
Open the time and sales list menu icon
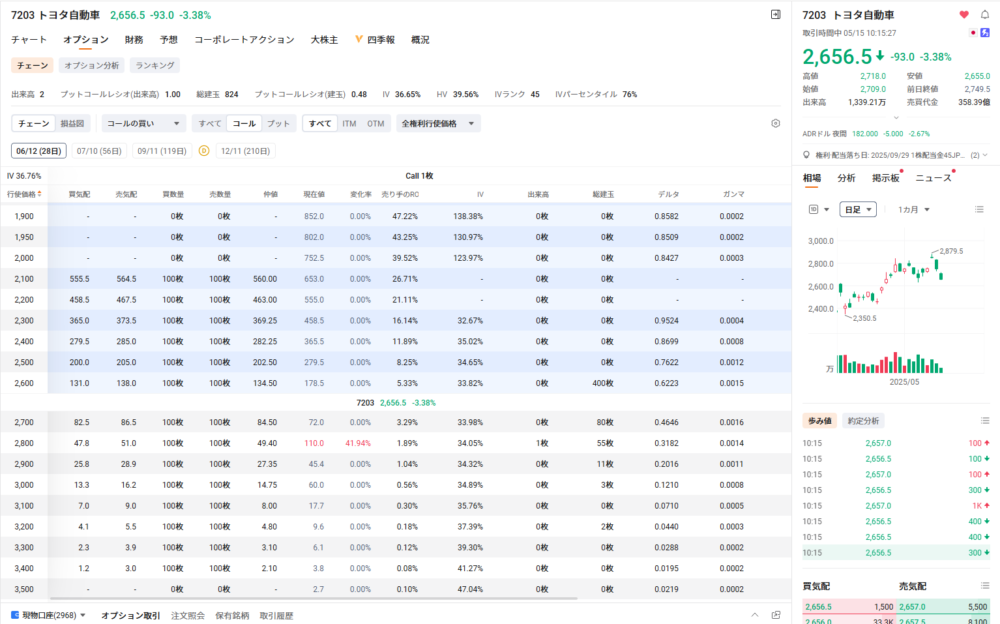(x=985, y=421)
